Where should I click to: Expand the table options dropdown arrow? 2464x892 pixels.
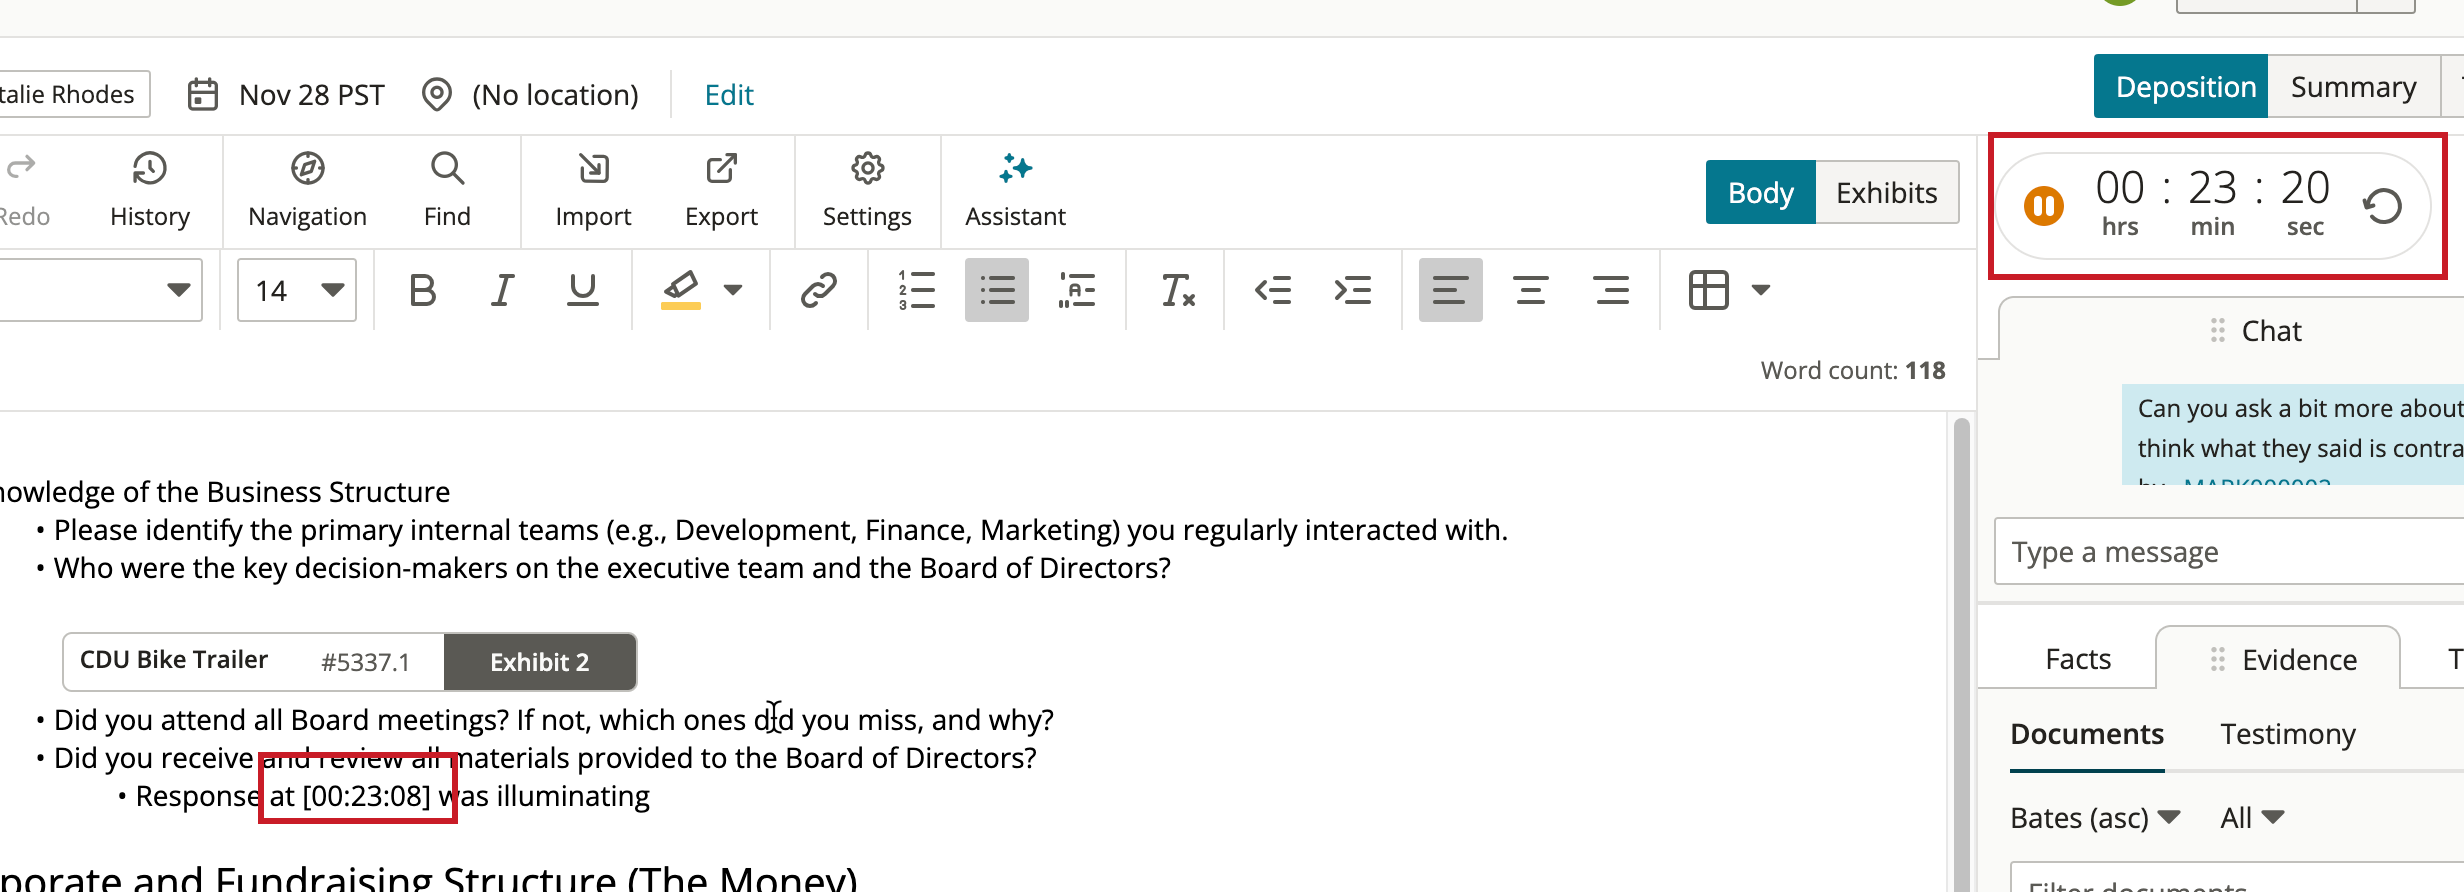(x=1761, y=291)
